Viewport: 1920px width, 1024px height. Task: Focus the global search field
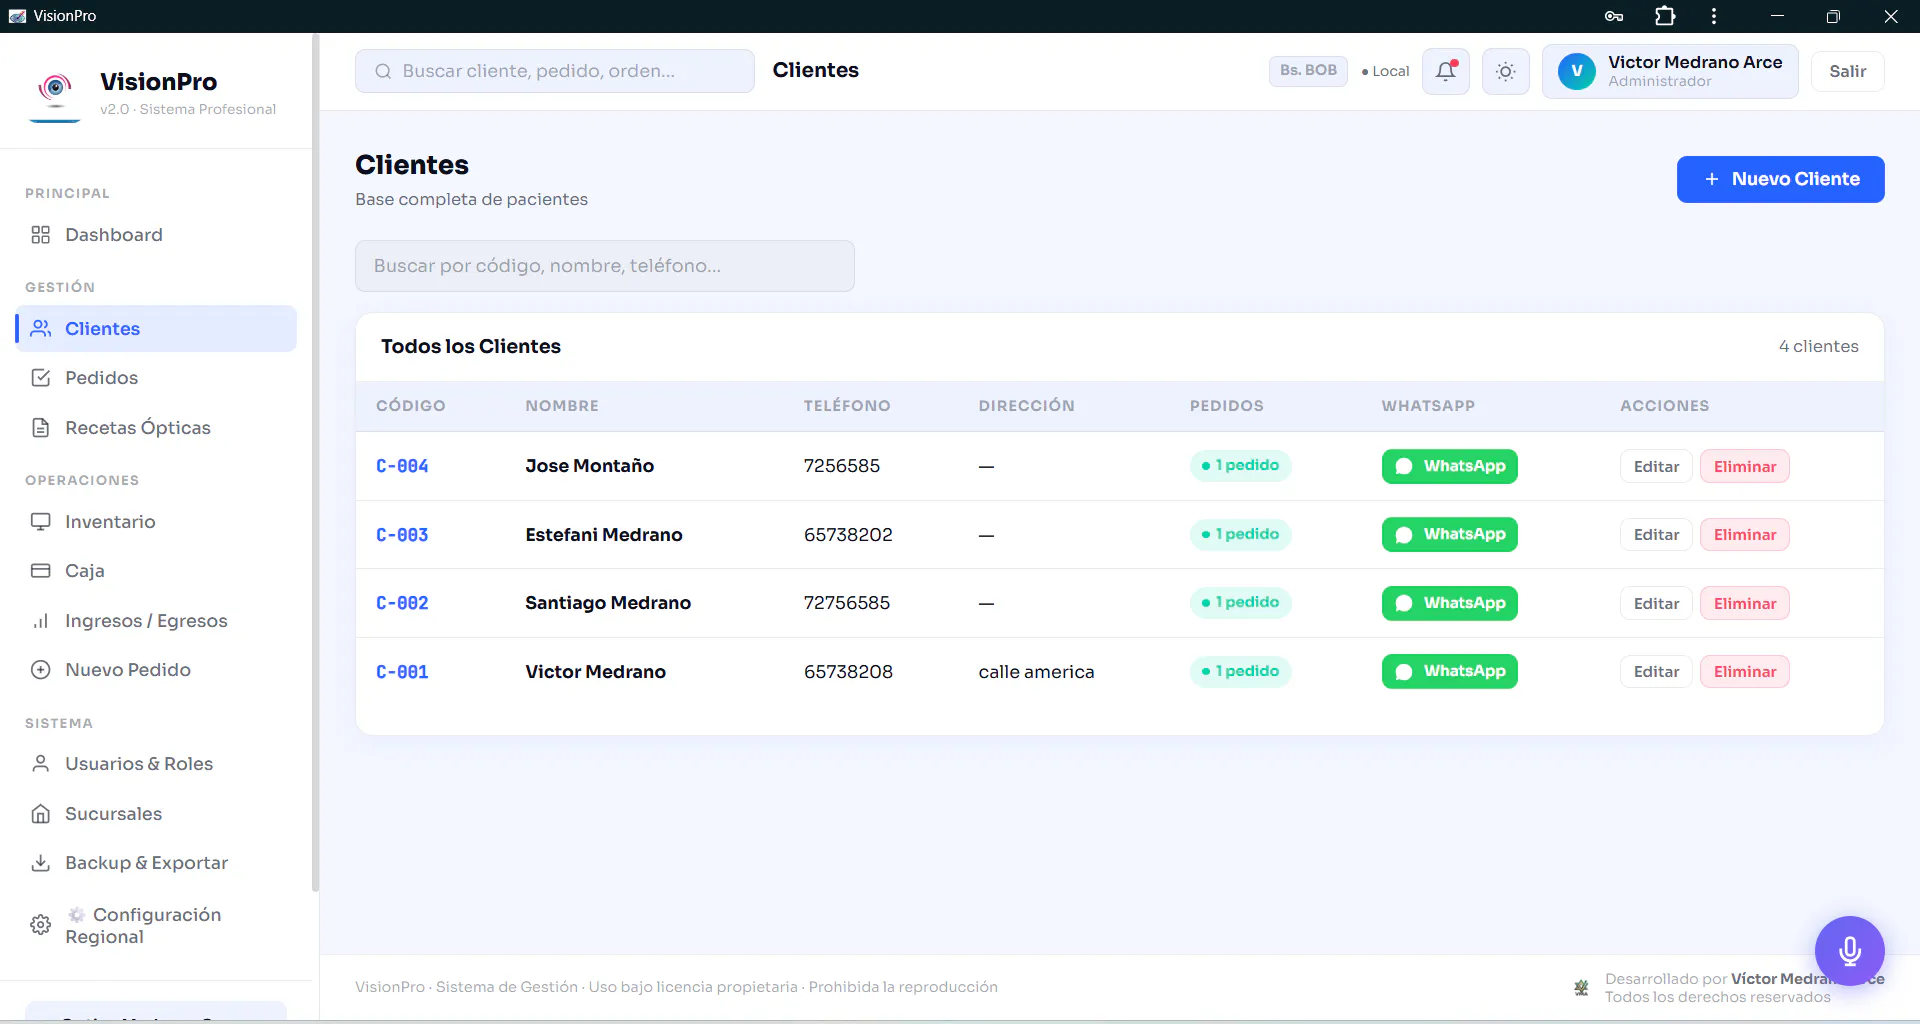point(555,71)
